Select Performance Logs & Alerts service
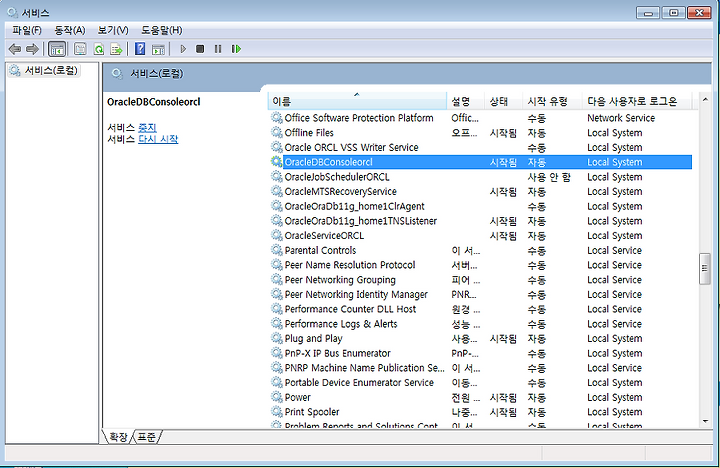This screenshot has height=468, width=720. (480, 323)
